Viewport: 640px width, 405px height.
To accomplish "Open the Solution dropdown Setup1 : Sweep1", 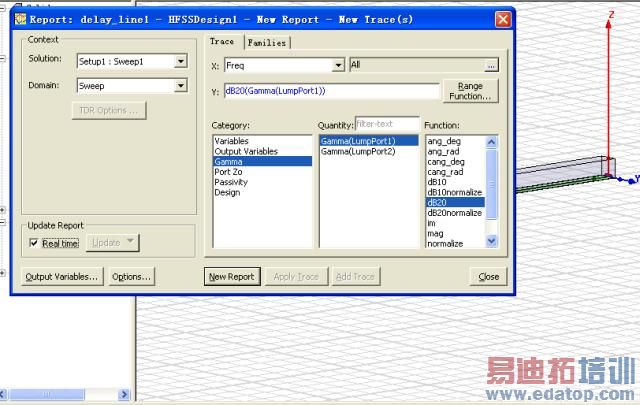I will (x=180, y=61).
